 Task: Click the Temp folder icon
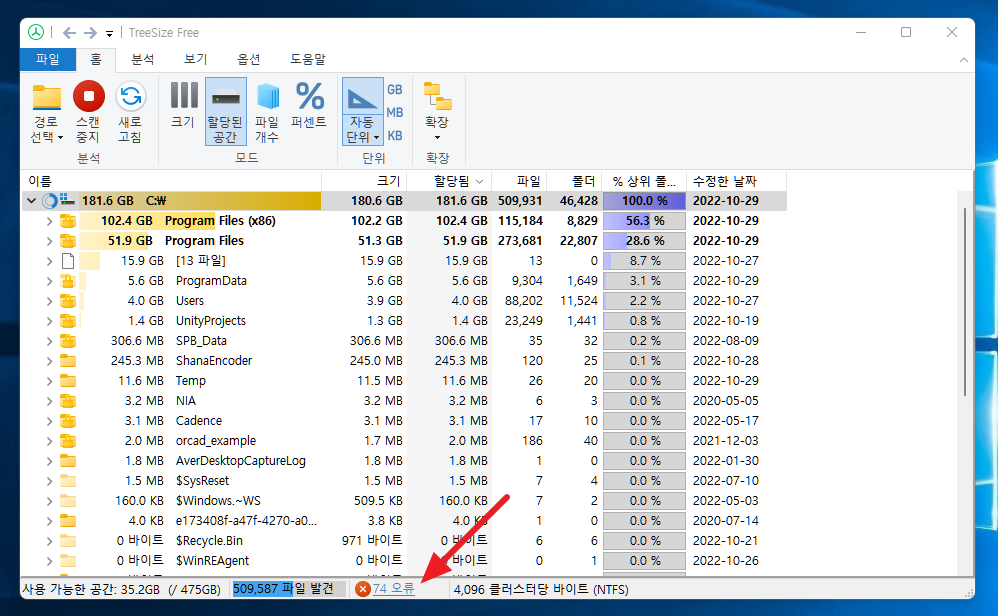click(68, 381)
